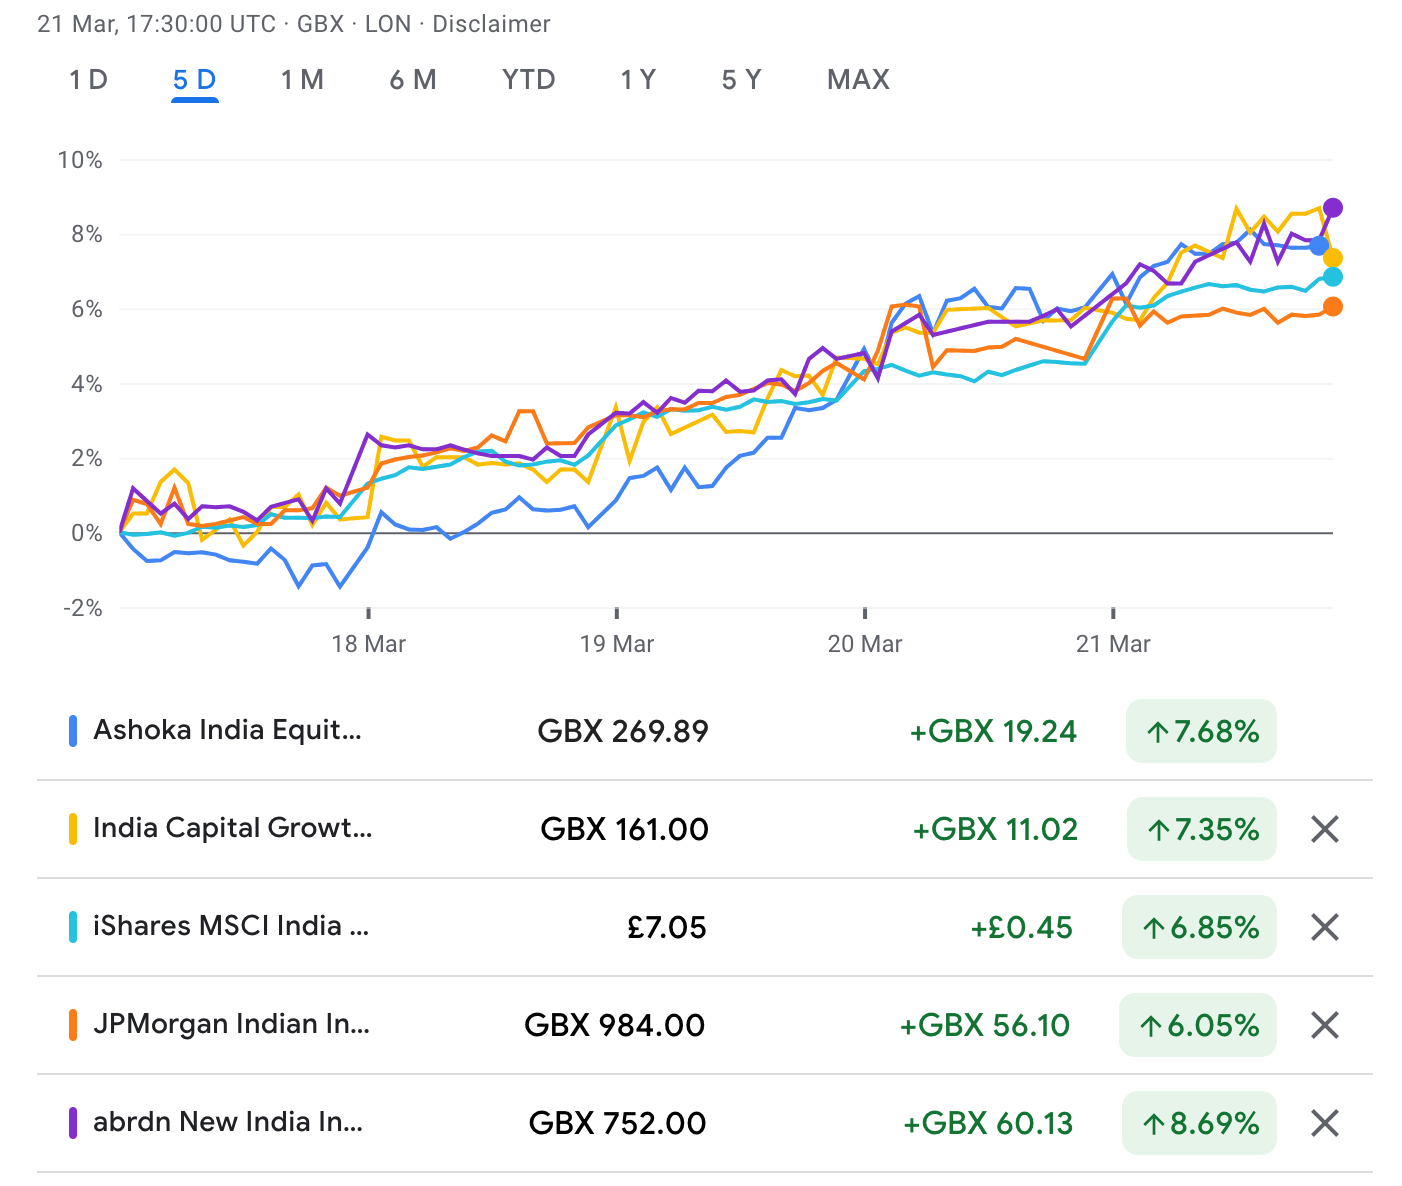
Task: Switch to the 6 M range
Action: tap(413, 80)
